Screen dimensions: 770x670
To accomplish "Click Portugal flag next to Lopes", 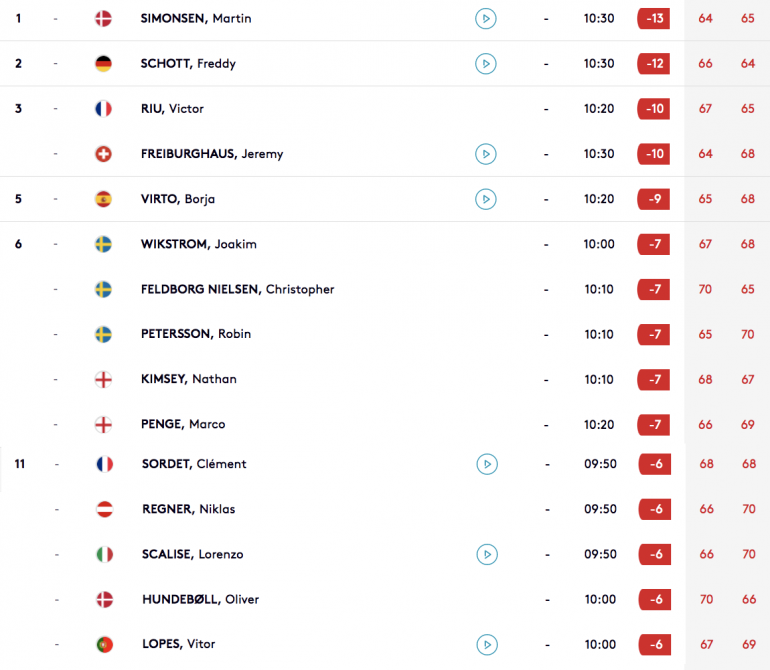I will [x=105, y=644].
